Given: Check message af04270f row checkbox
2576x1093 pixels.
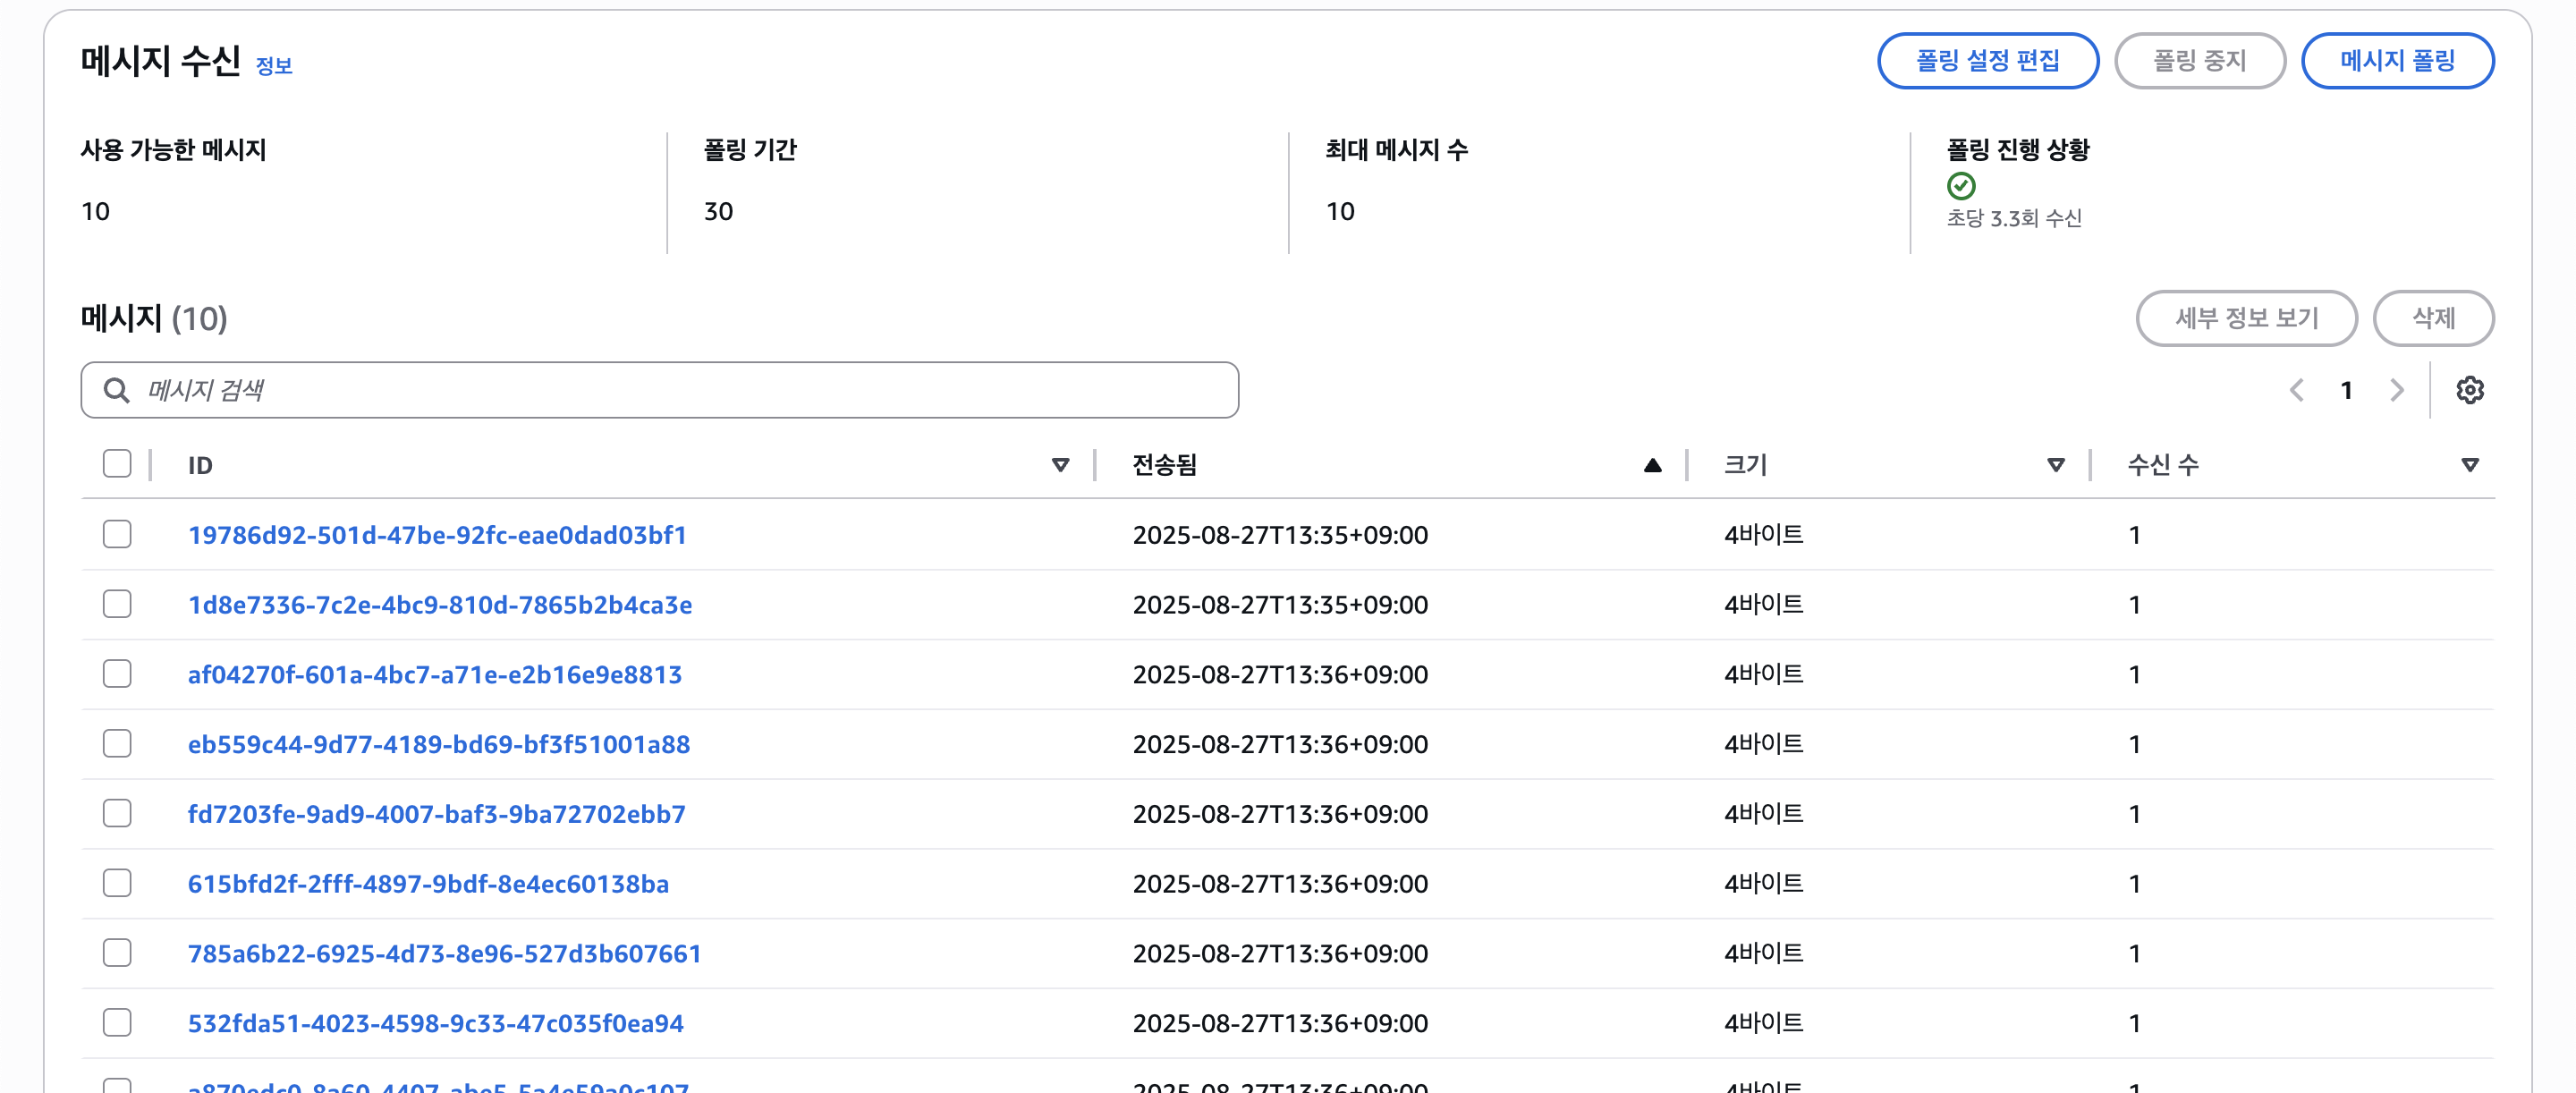Looking at the screenshot, I should [117, 674].
